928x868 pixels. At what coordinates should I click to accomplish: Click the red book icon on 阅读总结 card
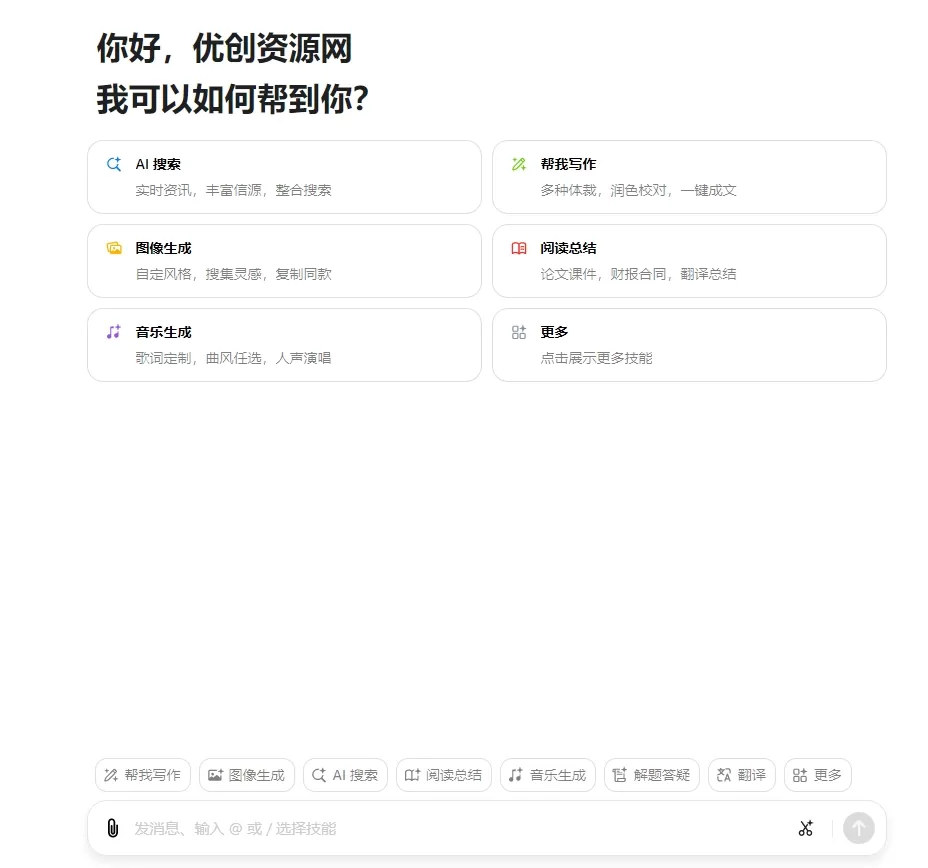click(x=518, y=248)
